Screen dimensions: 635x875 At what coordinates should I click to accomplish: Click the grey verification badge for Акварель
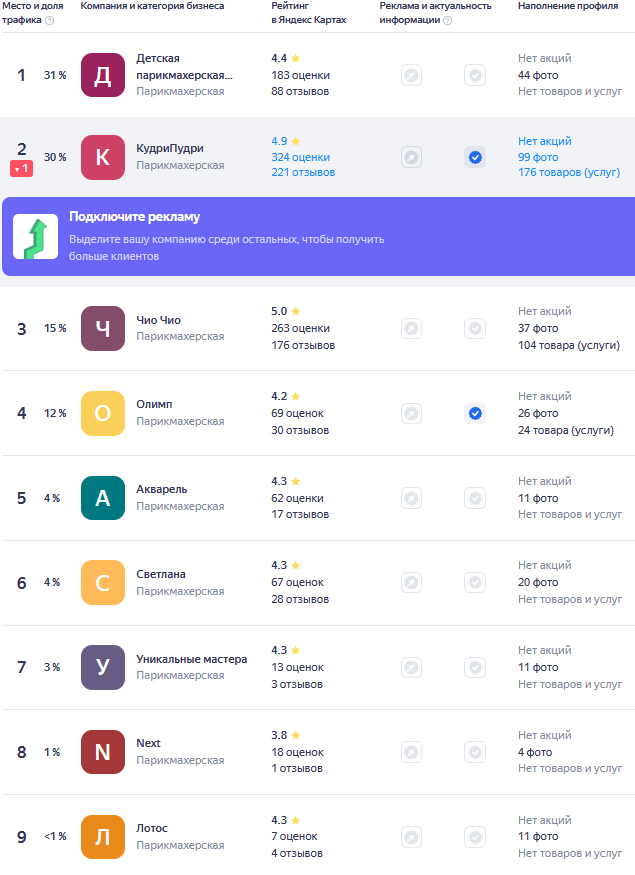coord(475,498)
